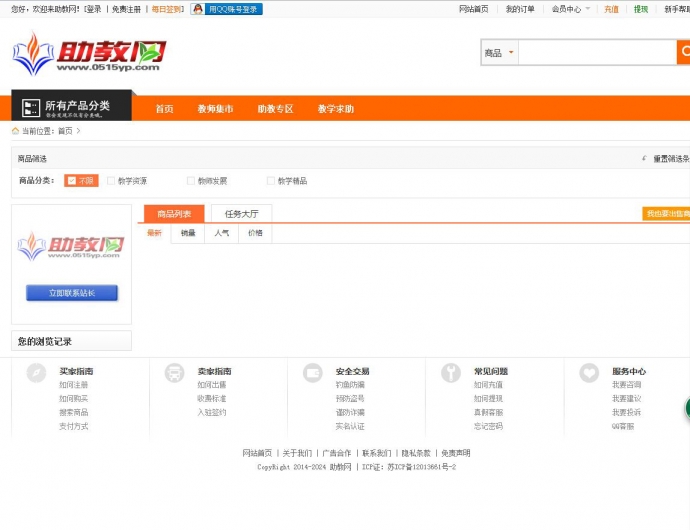Viewport: 690px width, 530px height.
Task: Click 隐私条款 footer link
Action: point(416,453)
